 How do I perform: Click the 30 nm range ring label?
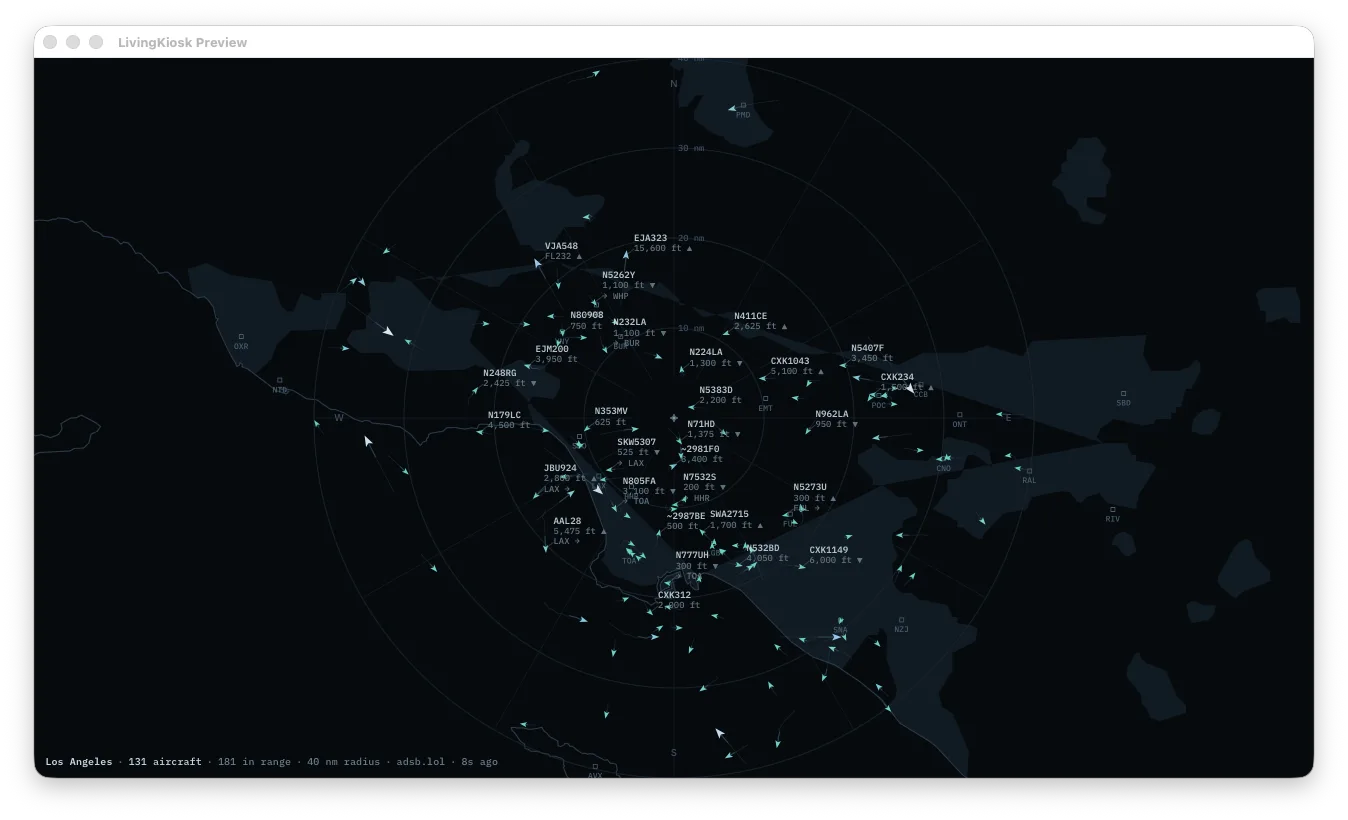(691, 148)
